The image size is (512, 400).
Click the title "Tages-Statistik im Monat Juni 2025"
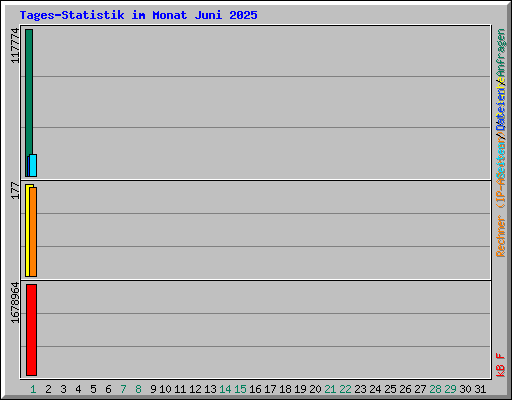pyautogui.click(x=138, y=15)
